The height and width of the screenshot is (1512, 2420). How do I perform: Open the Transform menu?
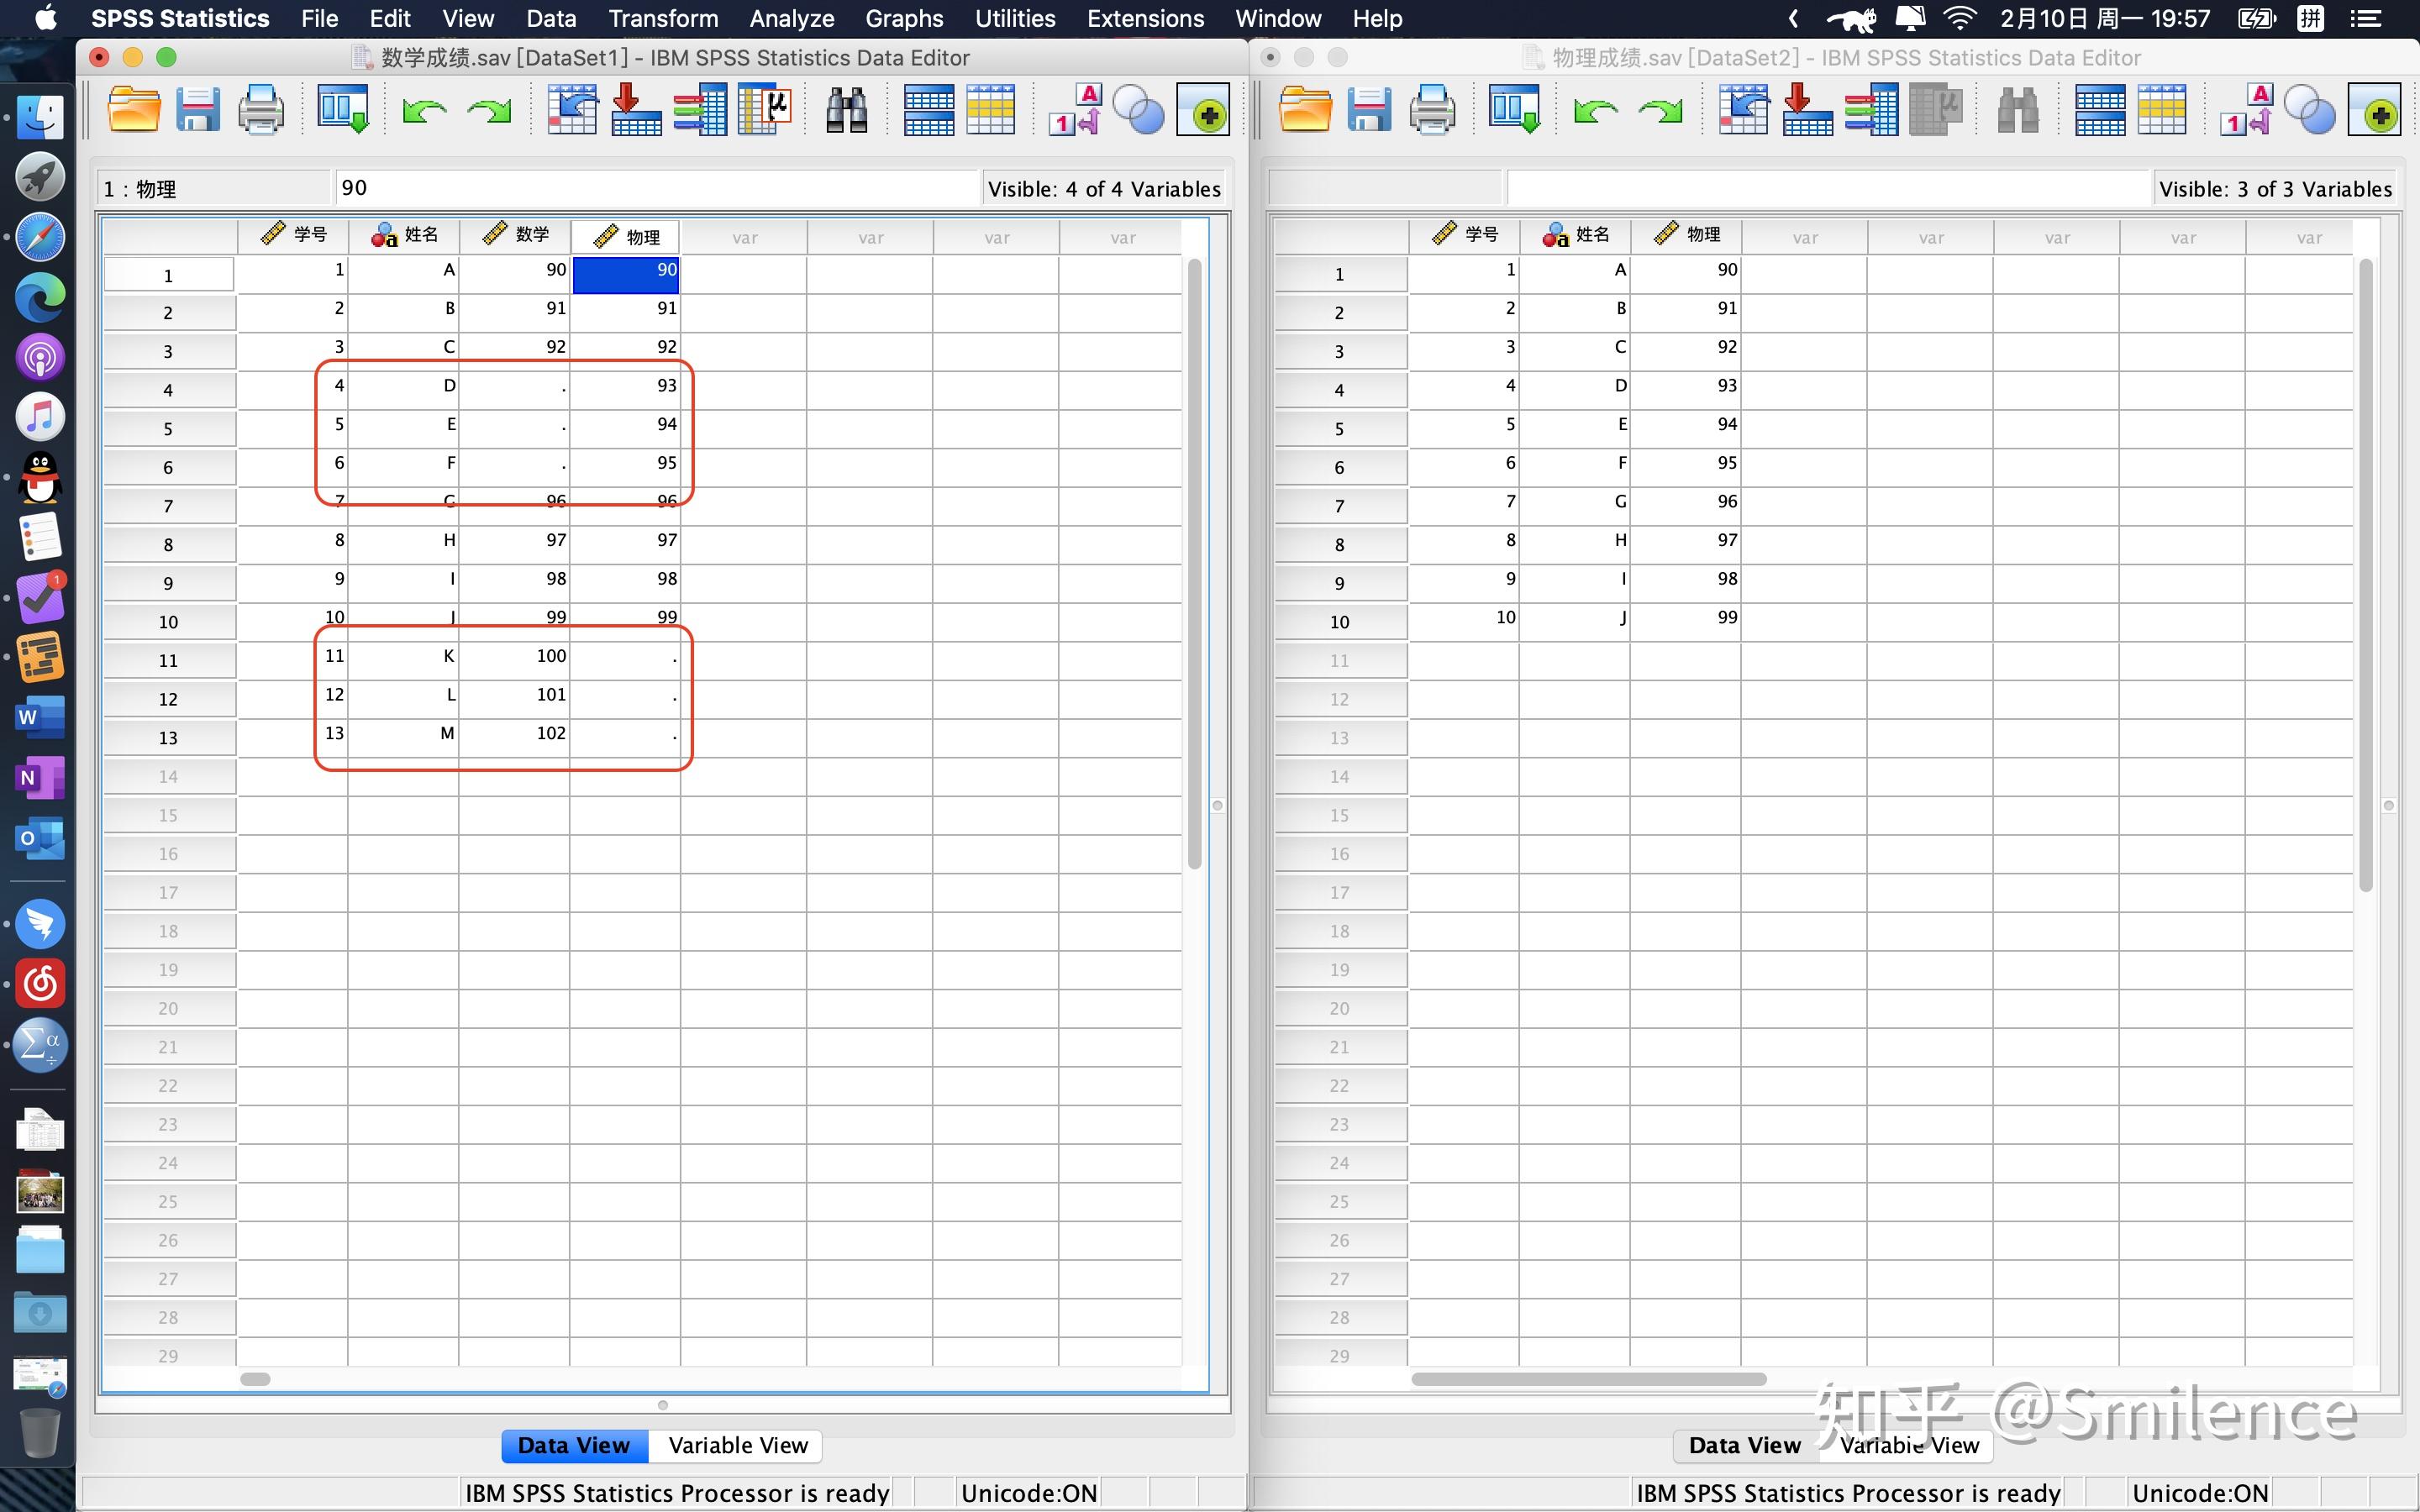[663, 18]
